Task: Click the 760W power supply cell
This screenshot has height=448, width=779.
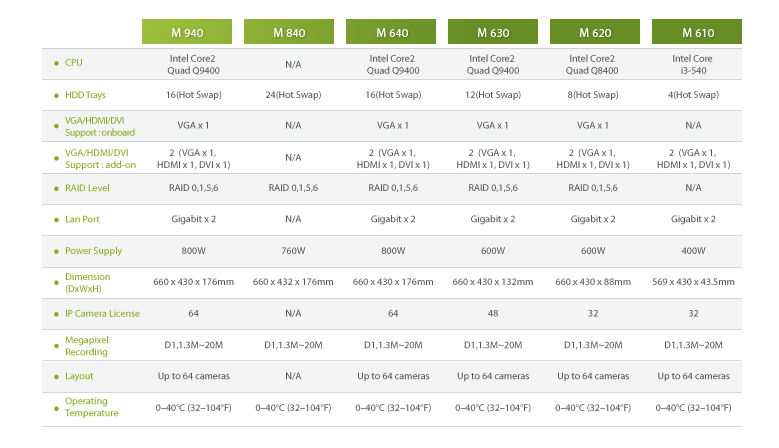Action: click(x=293, y=250)
